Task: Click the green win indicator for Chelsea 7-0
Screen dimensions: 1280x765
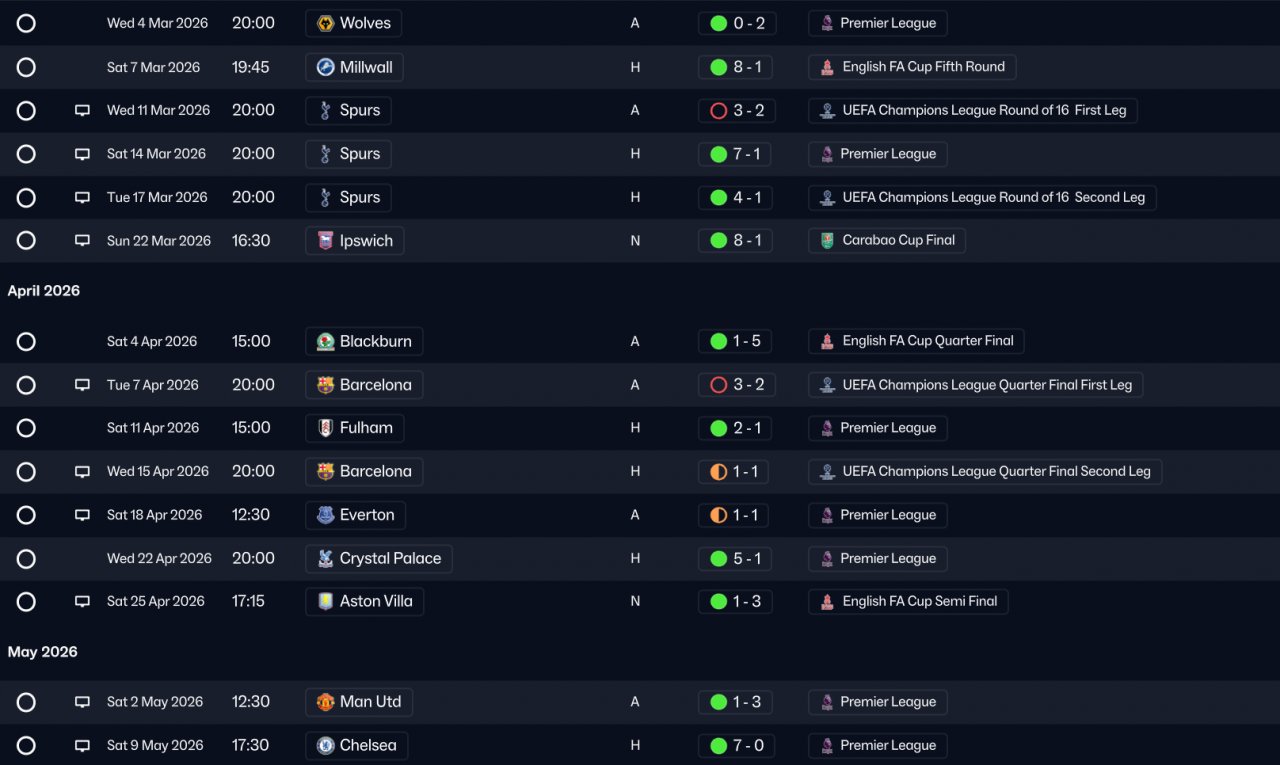Action: (x=718, y=745)
